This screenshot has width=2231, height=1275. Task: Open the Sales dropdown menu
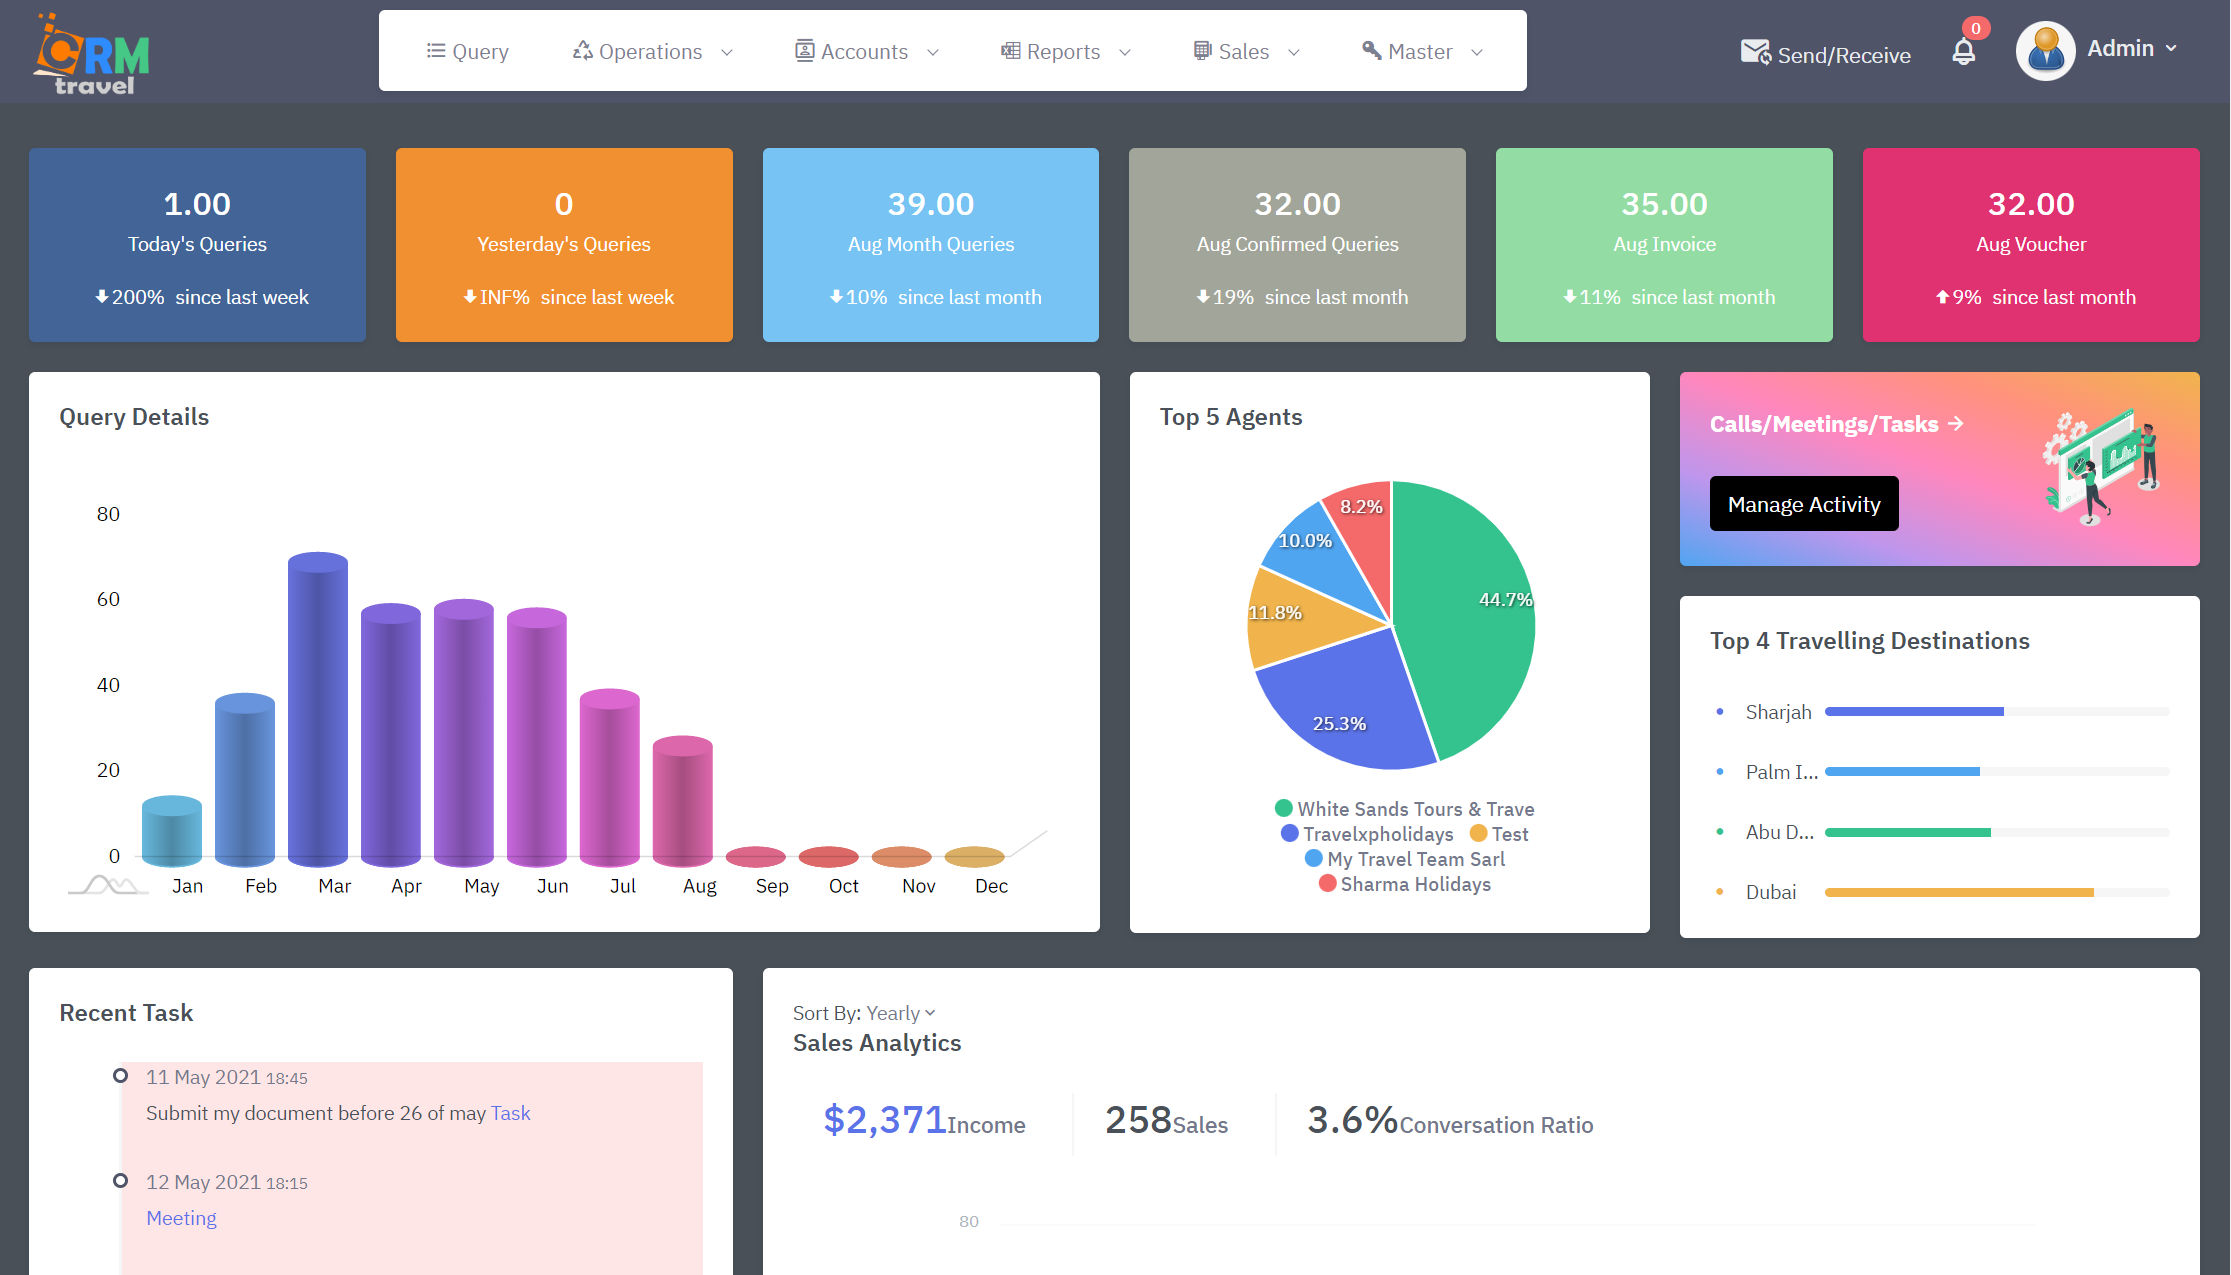point(1244,51)
